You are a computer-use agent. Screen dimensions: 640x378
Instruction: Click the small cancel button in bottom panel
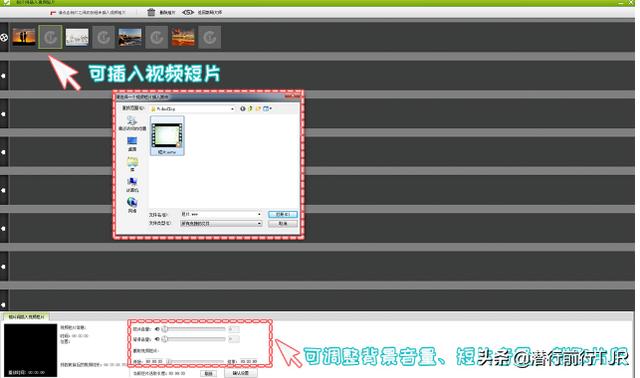click(x=208, y=374)
